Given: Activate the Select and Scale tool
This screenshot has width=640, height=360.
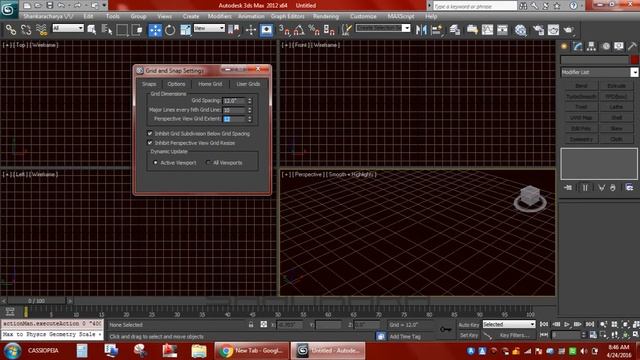Looking at the screenshot, I should (x=185, y=30).
